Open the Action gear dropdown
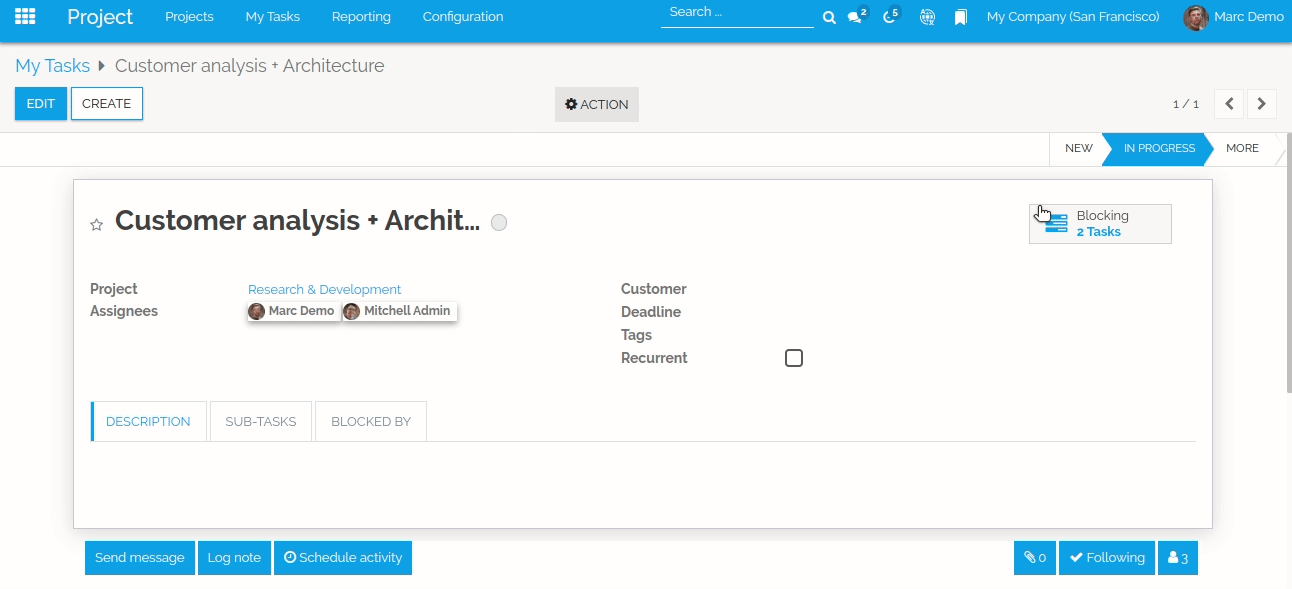This screenshot has height=589, width=1292. tap(597, 104)
